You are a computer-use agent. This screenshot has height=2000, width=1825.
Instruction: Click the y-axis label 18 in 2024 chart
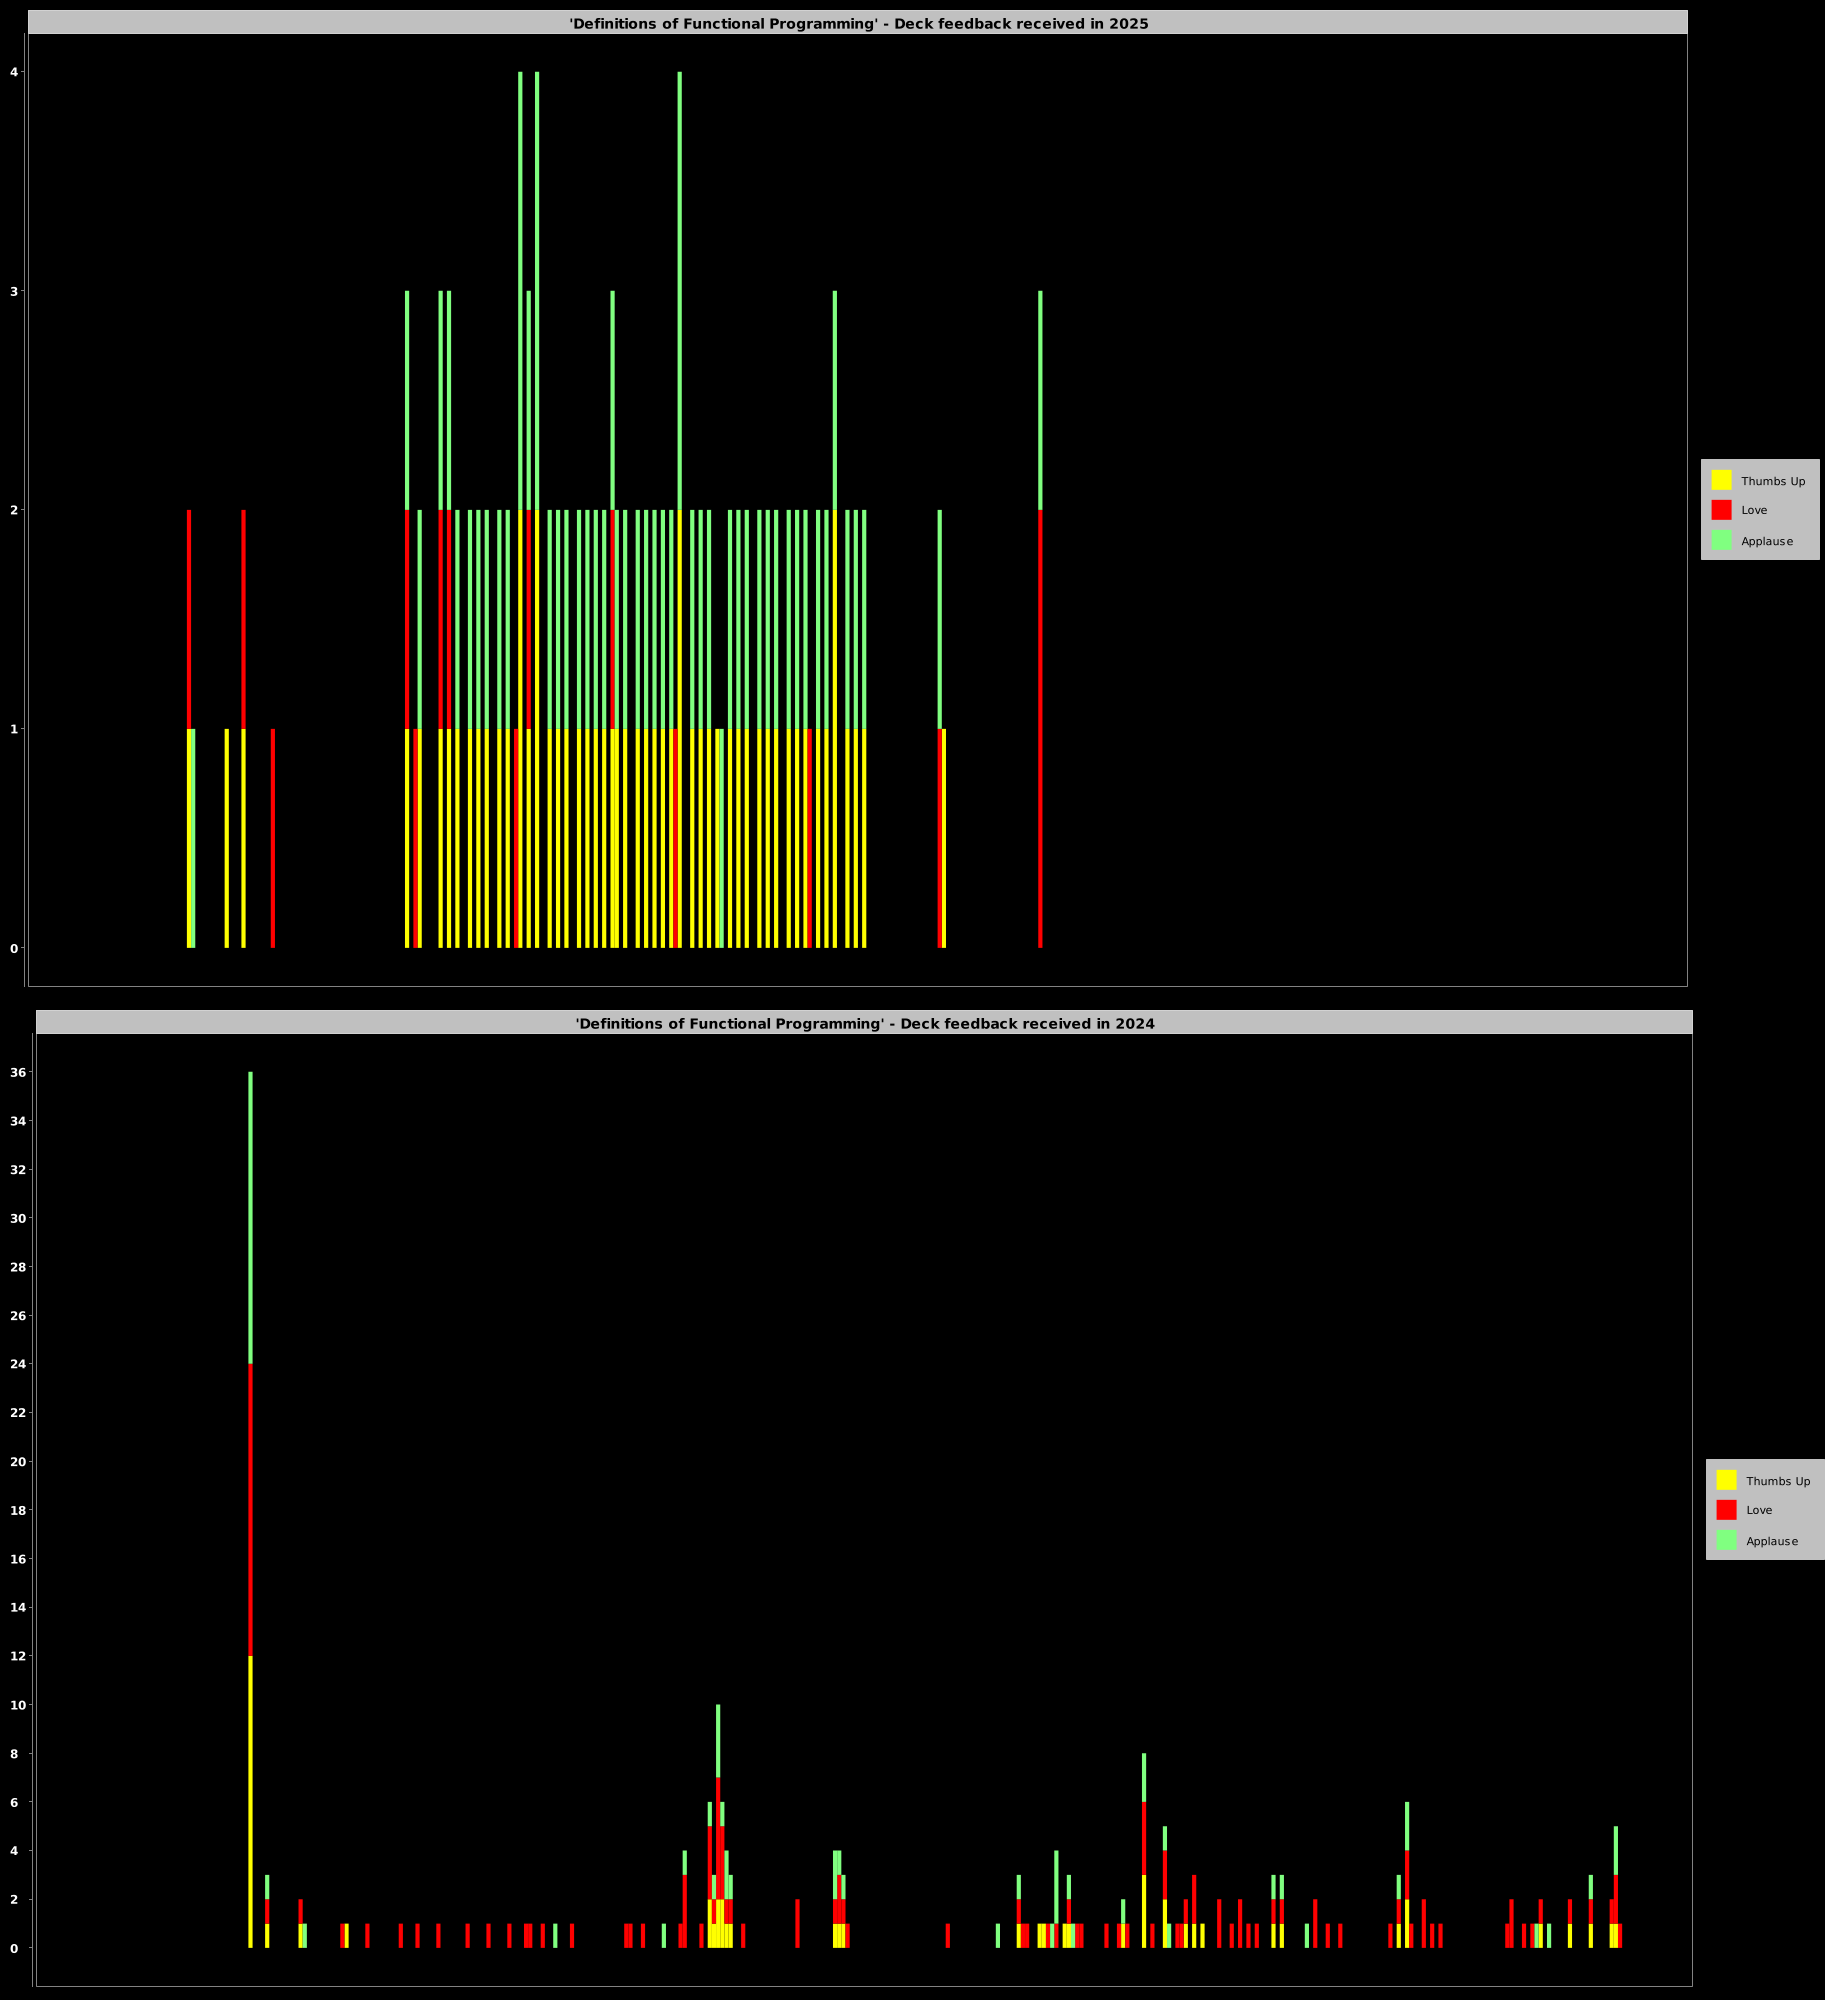click(x=17, y=1510)
